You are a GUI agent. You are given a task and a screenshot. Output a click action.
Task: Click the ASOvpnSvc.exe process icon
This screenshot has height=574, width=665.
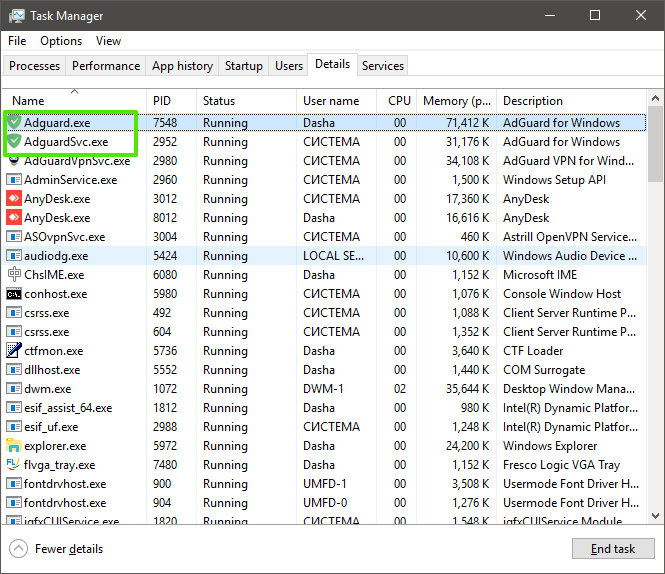(14, 237)
